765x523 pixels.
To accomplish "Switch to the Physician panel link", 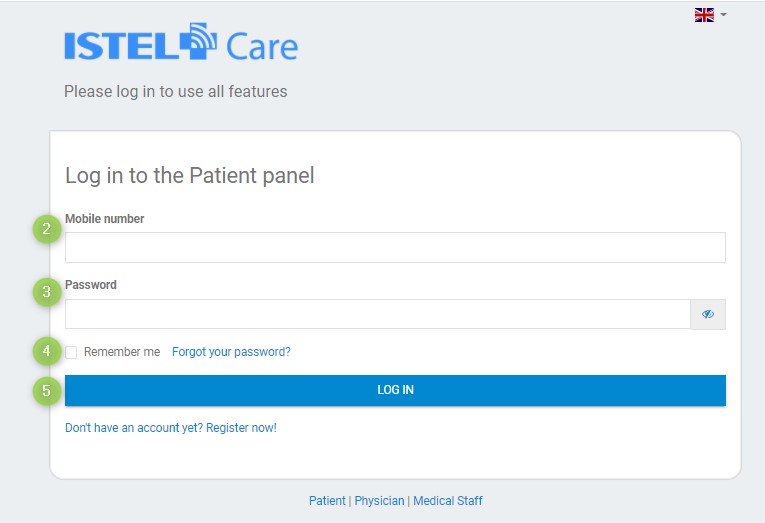I will pos(380,501).
